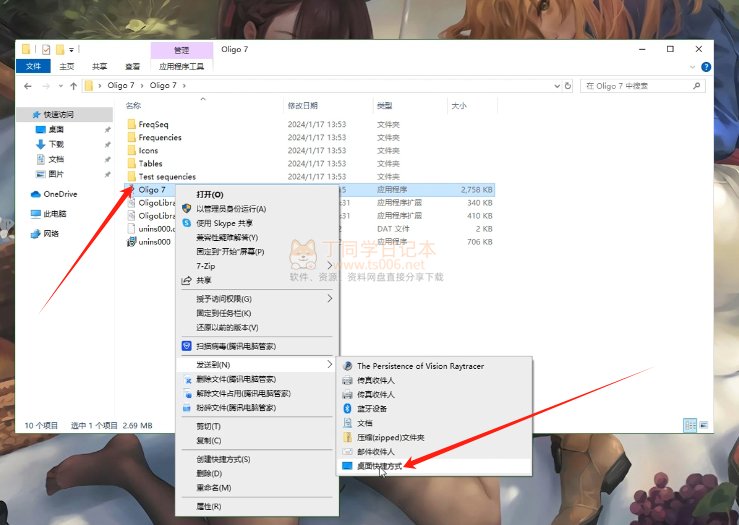The height and width of the screenshot is (525, 739).
Task: Choose 属性(R) in the context menu
Action: 257,506
